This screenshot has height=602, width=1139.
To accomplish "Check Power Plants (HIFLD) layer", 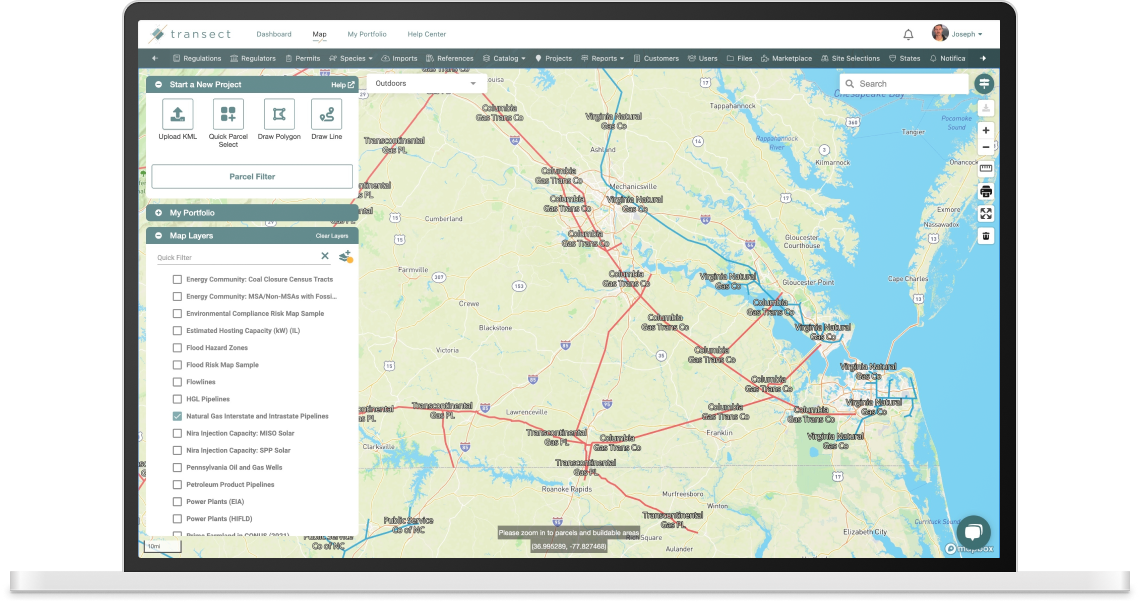I will tap(177, 519).
